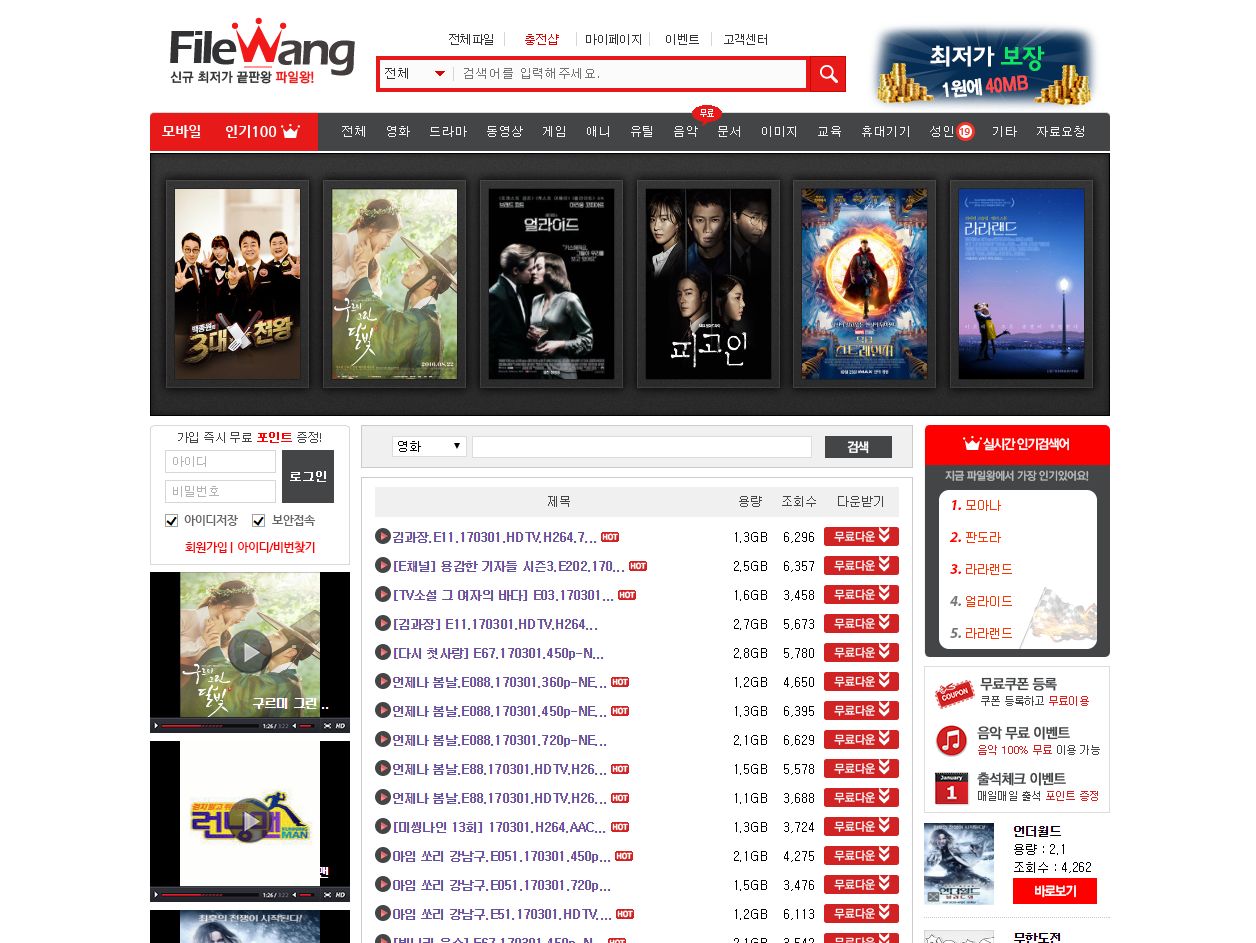This screenshot has width=1256, height=943.
Task: Click the magnifier search button in the header
Action: [828, 74]
